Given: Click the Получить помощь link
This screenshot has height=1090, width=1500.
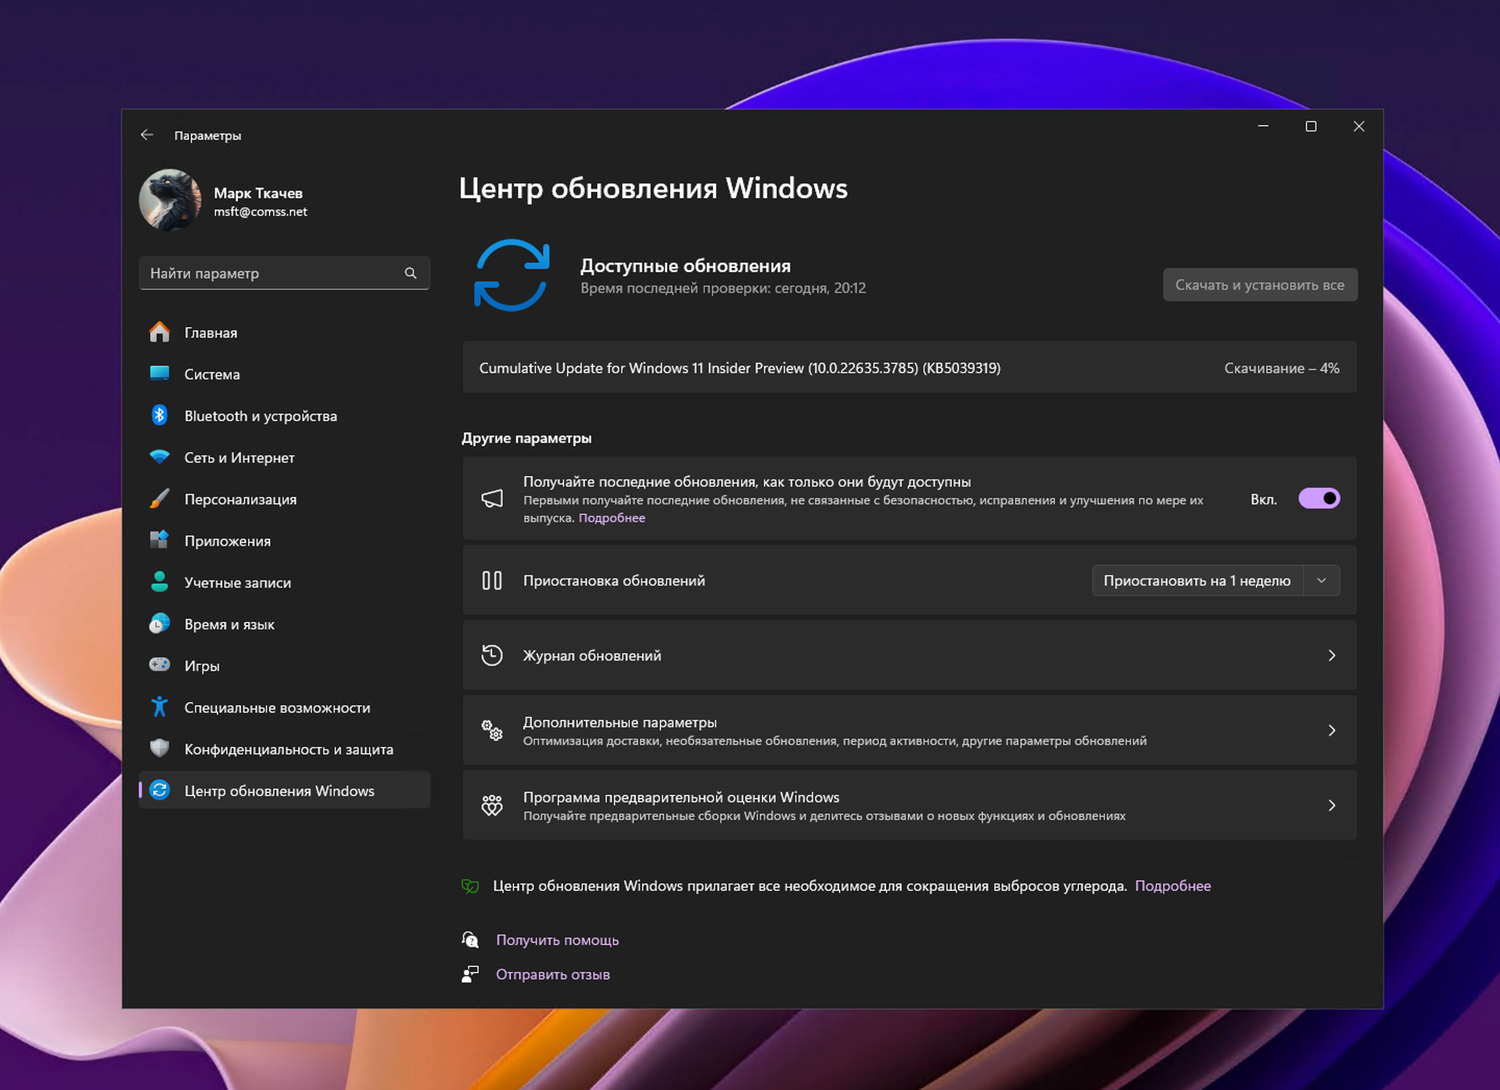Looking at the screenshot, I should tap(557, 940).
